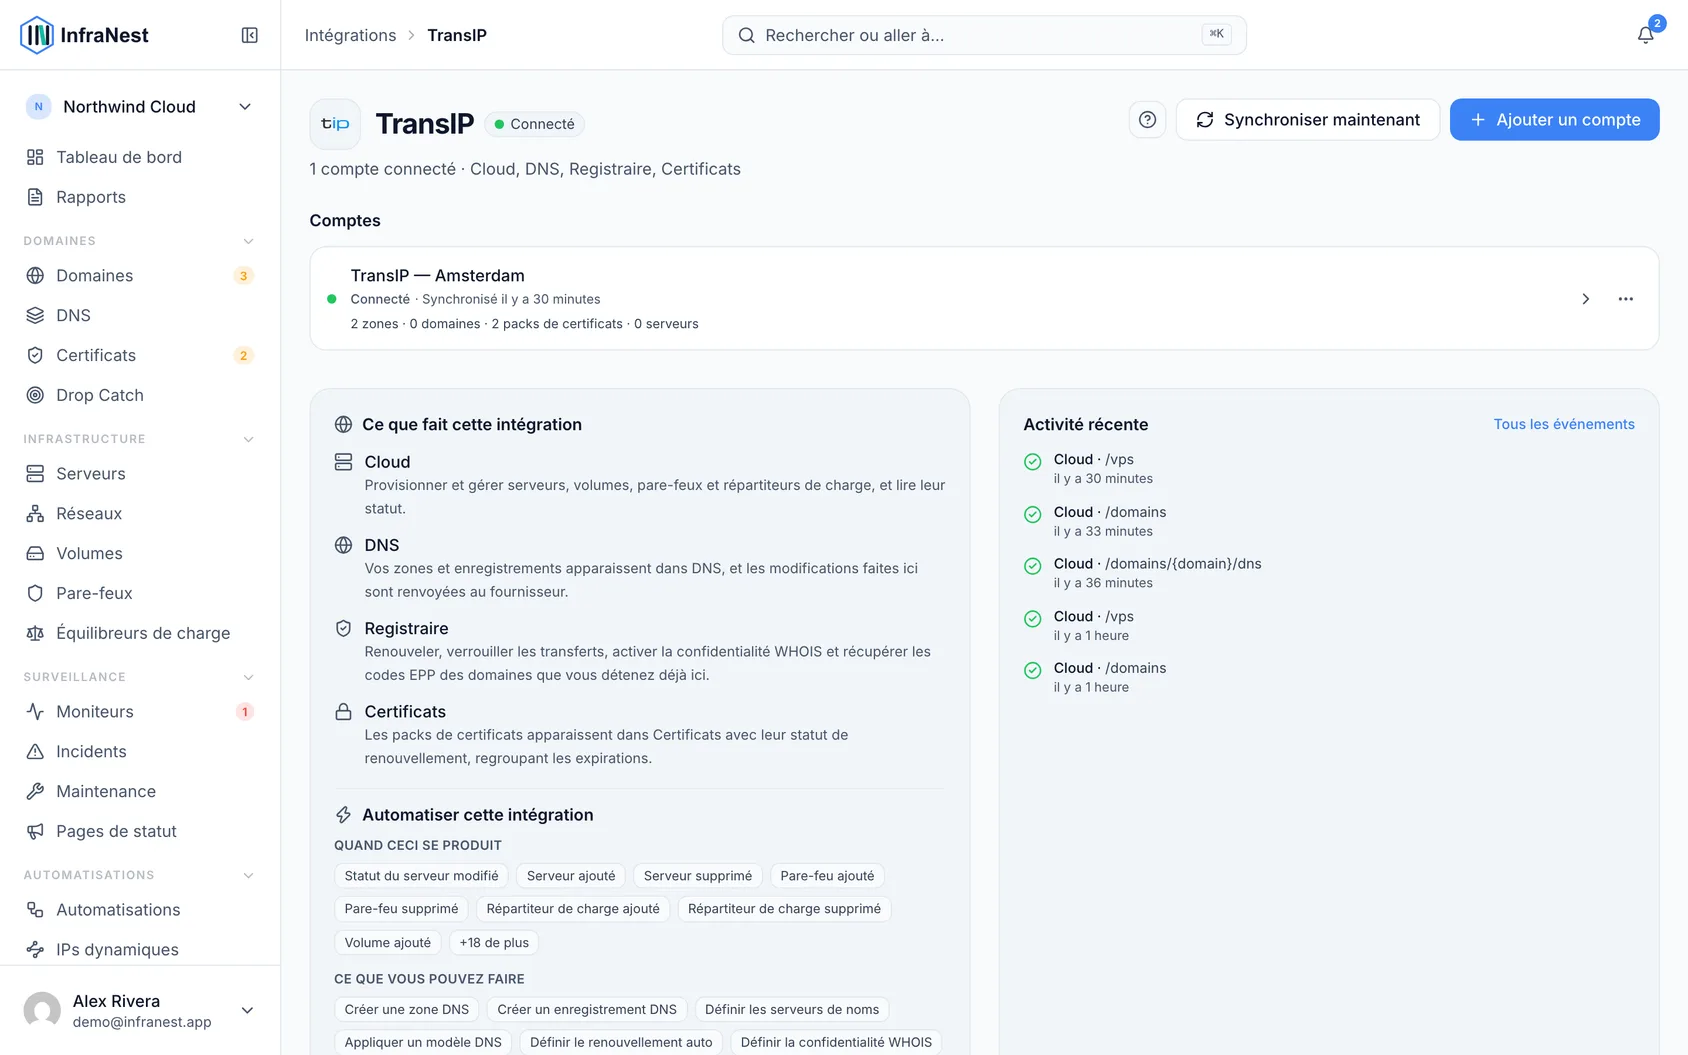Click the Serveurs icon in sidebar
Image resolution: width=1688 pixels, height=1055 pixels.
(x=35, y=473)
